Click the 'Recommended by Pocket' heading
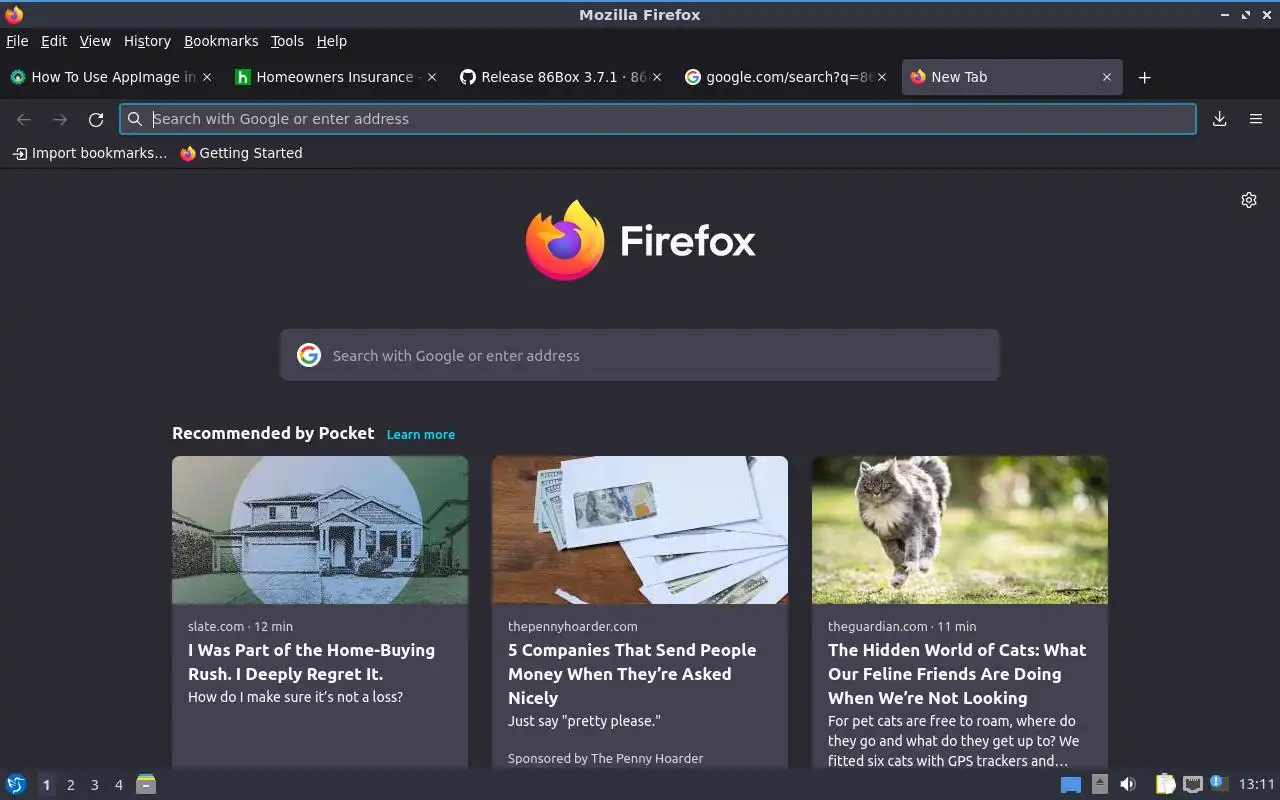Screen dimensions: 1280x800 pyautogui.click(x=273, y=433)
